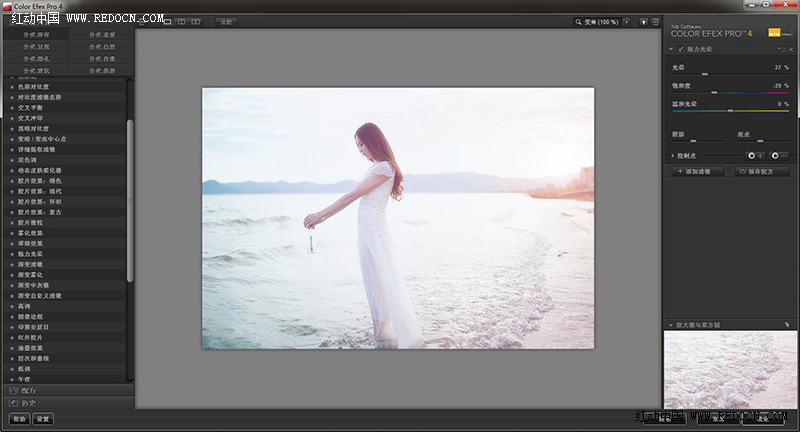Click the 比较 compare button

point(227,21)
